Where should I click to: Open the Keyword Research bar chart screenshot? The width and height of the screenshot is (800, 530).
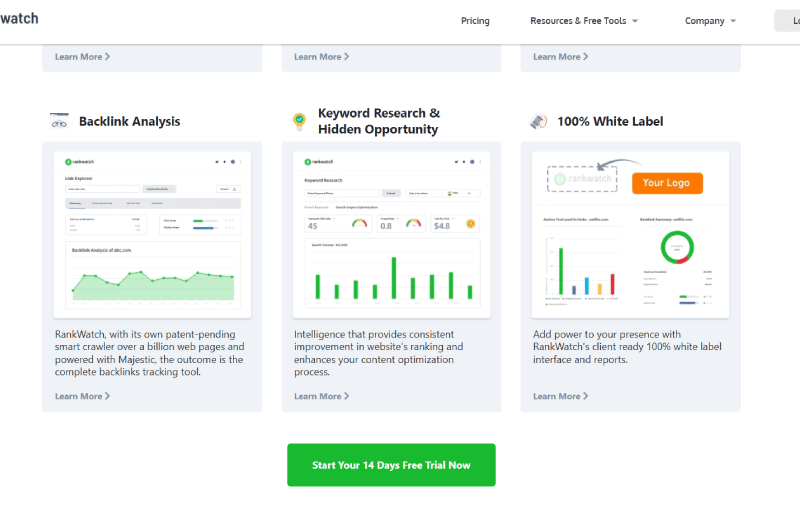[x=391, y=235]
